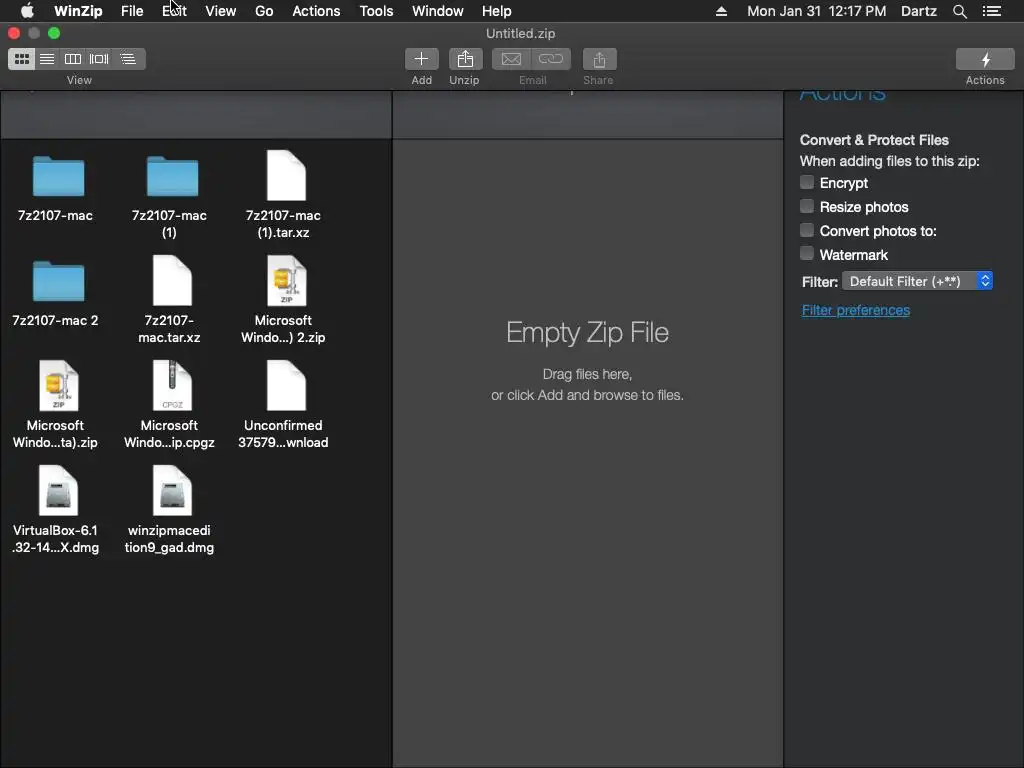Switch to icon grid view
The height and width of the screenshot is (768, 1024).
pos(22,59)
